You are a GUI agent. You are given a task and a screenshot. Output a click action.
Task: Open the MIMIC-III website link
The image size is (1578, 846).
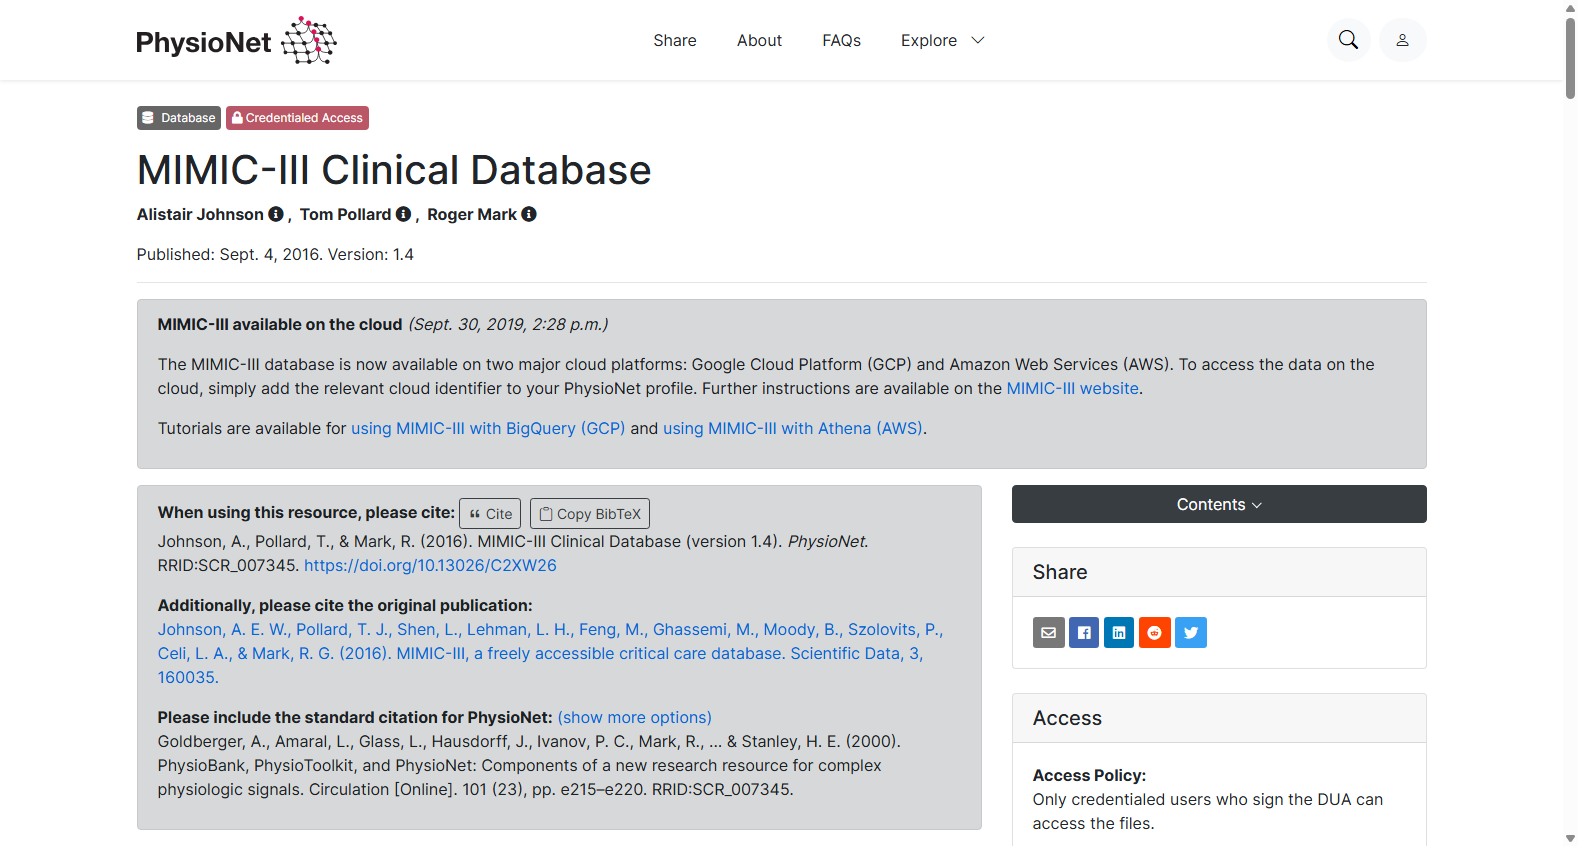pos(1072,388)
